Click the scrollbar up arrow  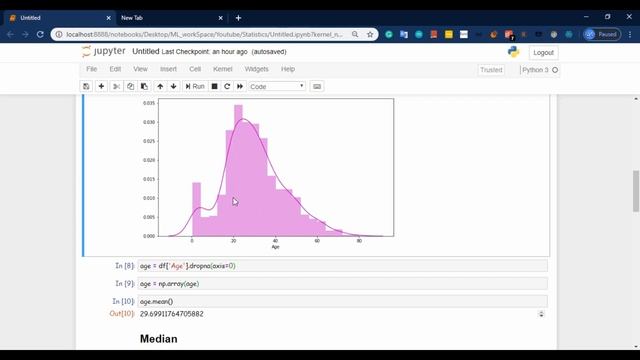click(x=636, y=99)
